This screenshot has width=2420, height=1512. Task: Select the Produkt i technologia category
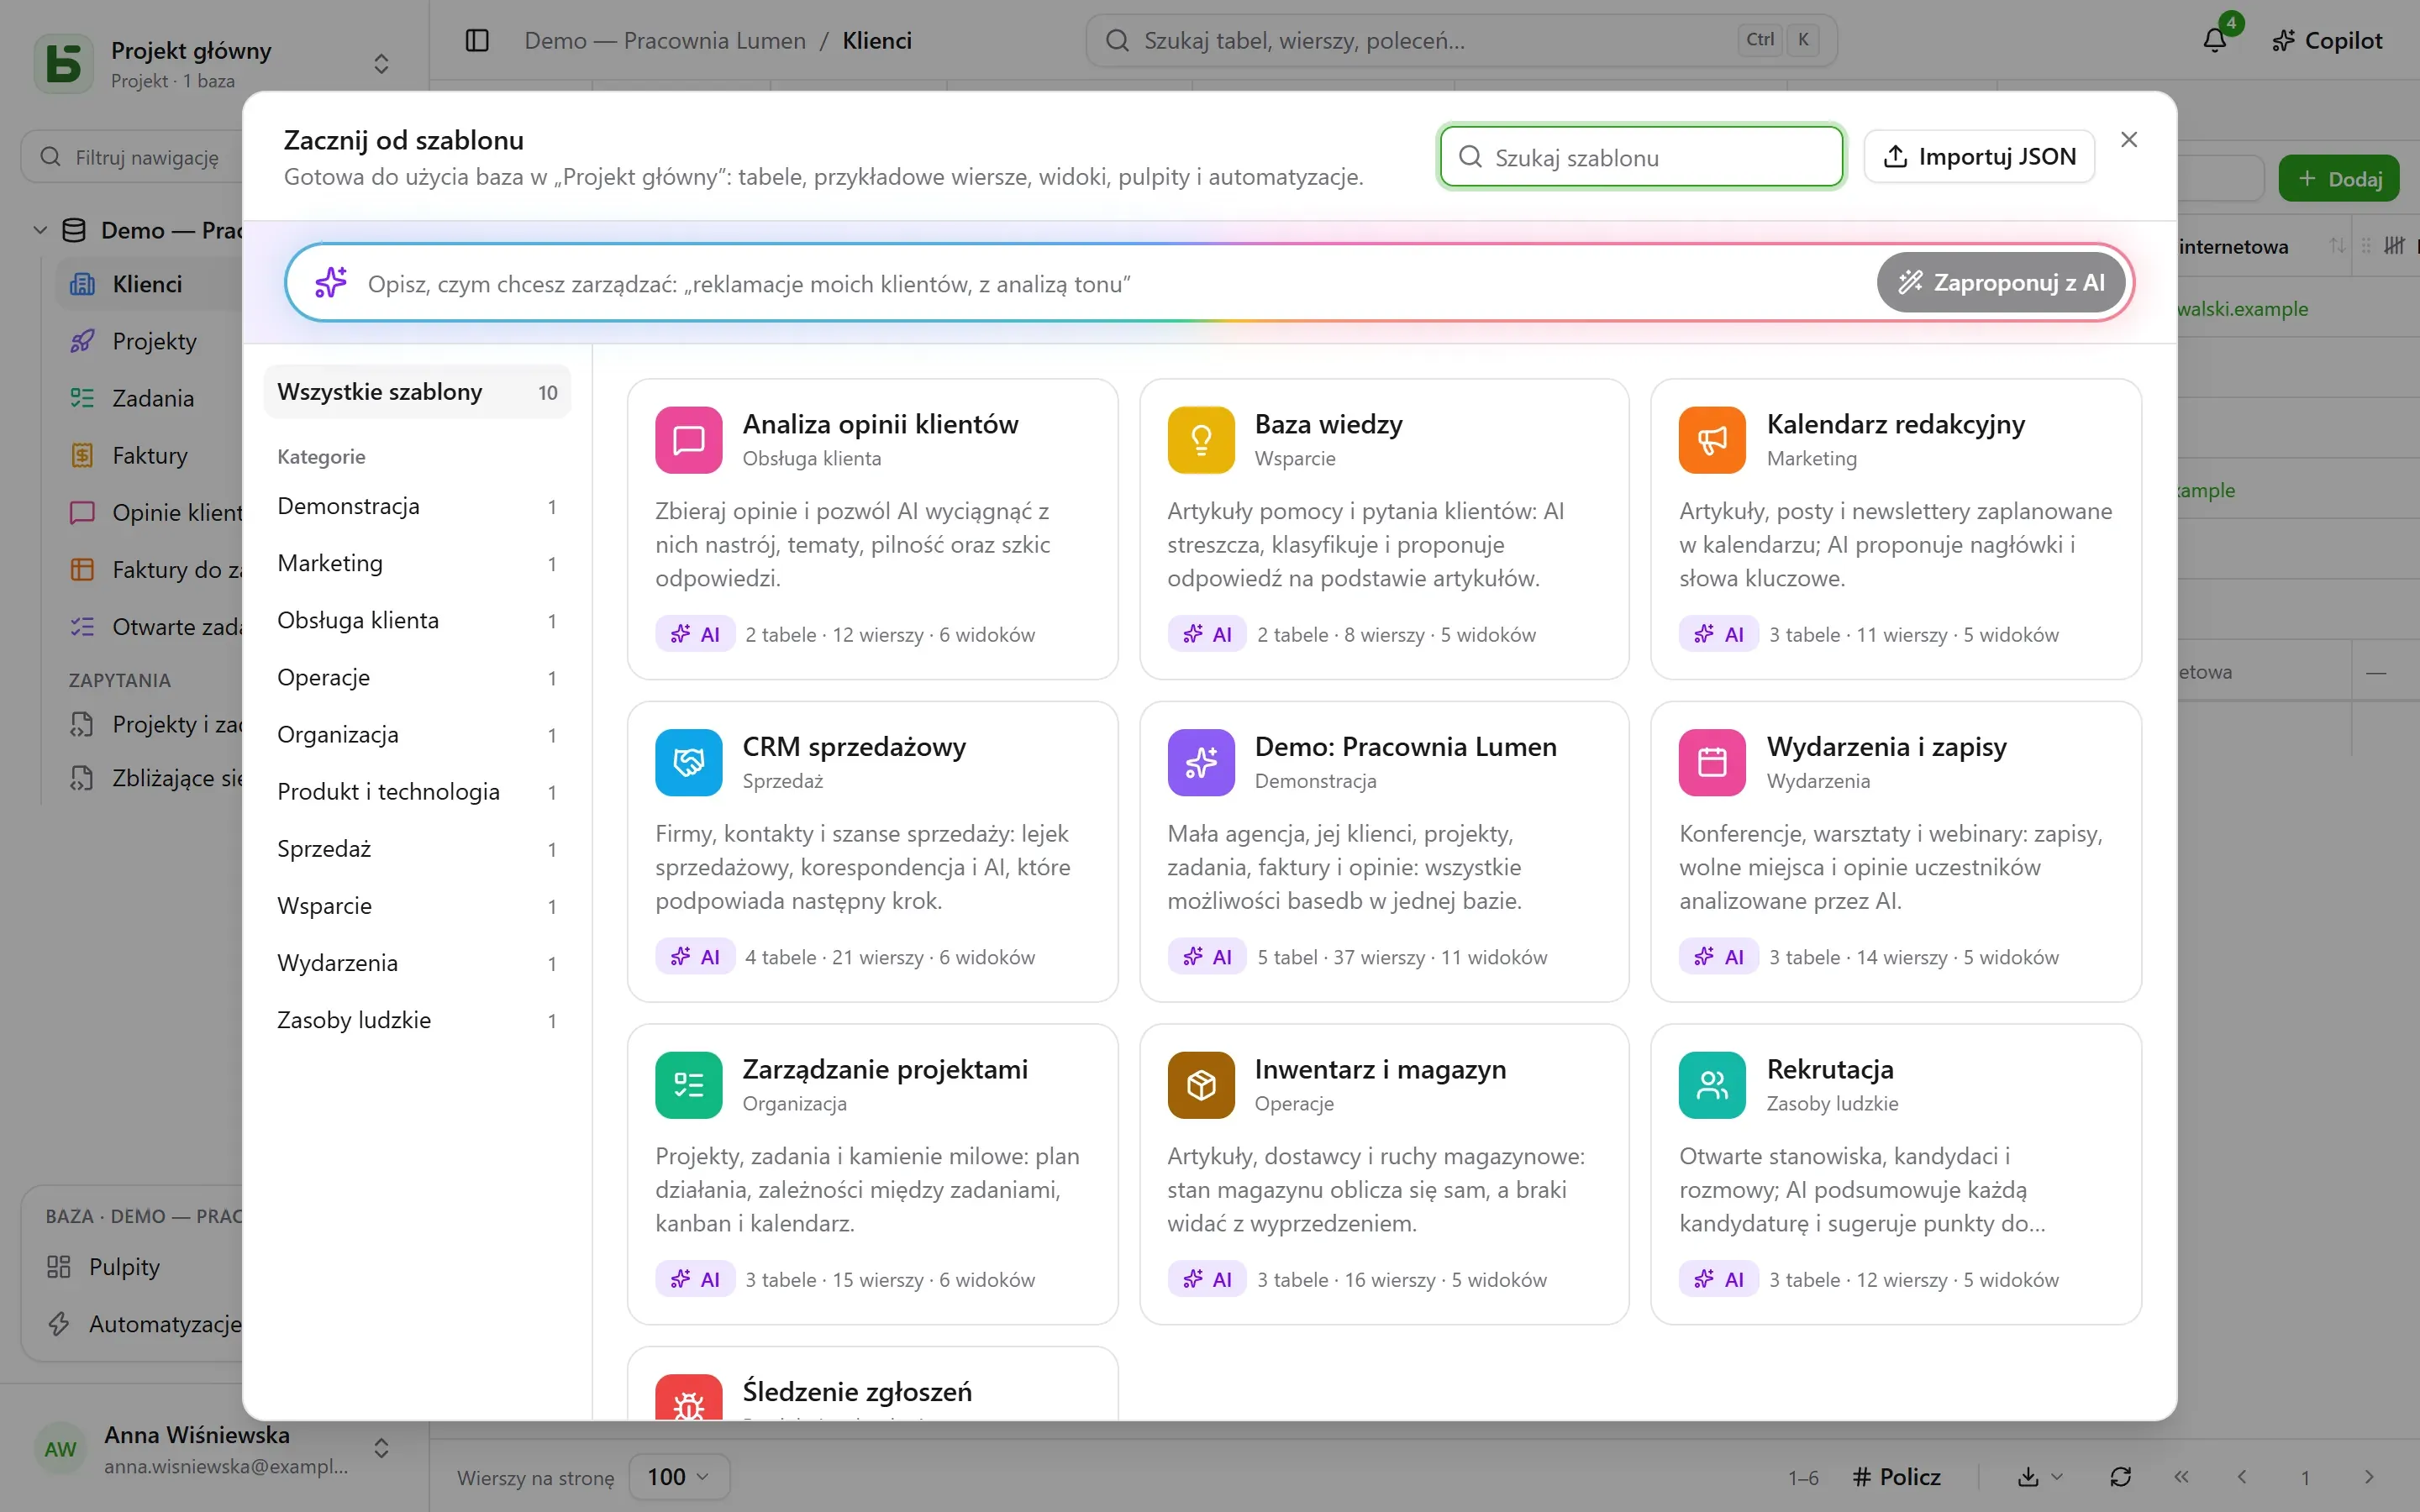(417, 792)
